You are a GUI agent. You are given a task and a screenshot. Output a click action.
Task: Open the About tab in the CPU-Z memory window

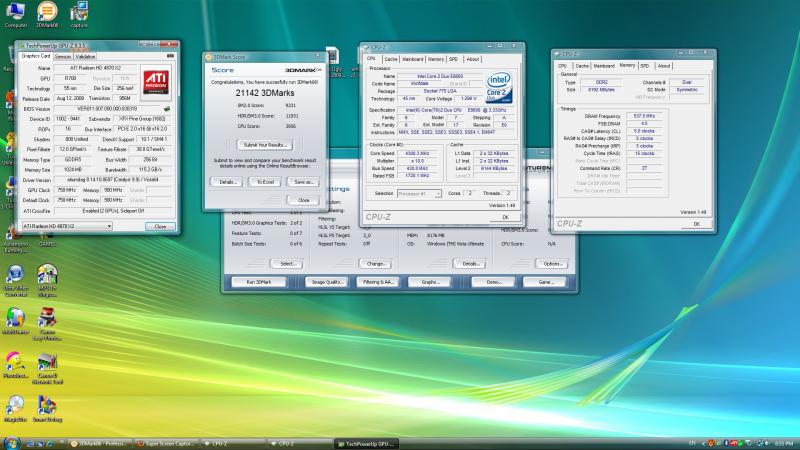(x=664, y=66)
